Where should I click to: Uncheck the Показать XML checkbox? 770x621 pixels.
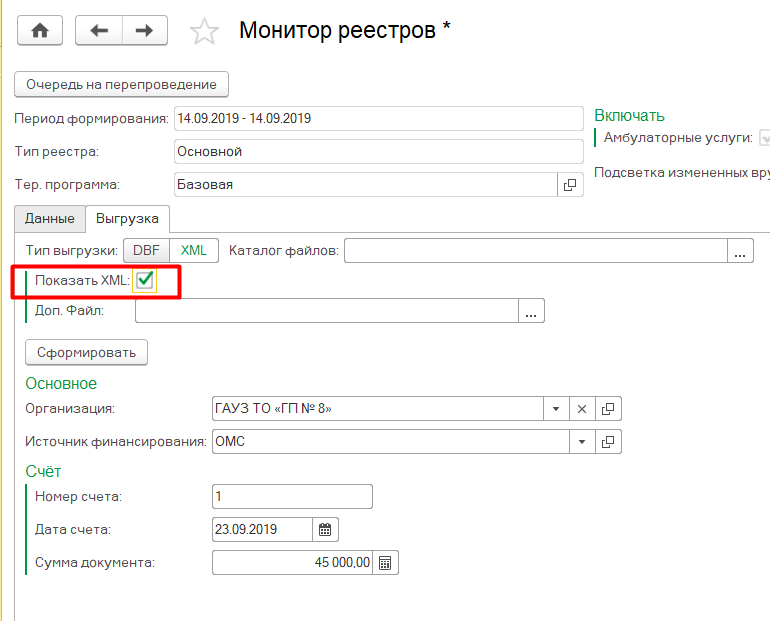point(145,281)
